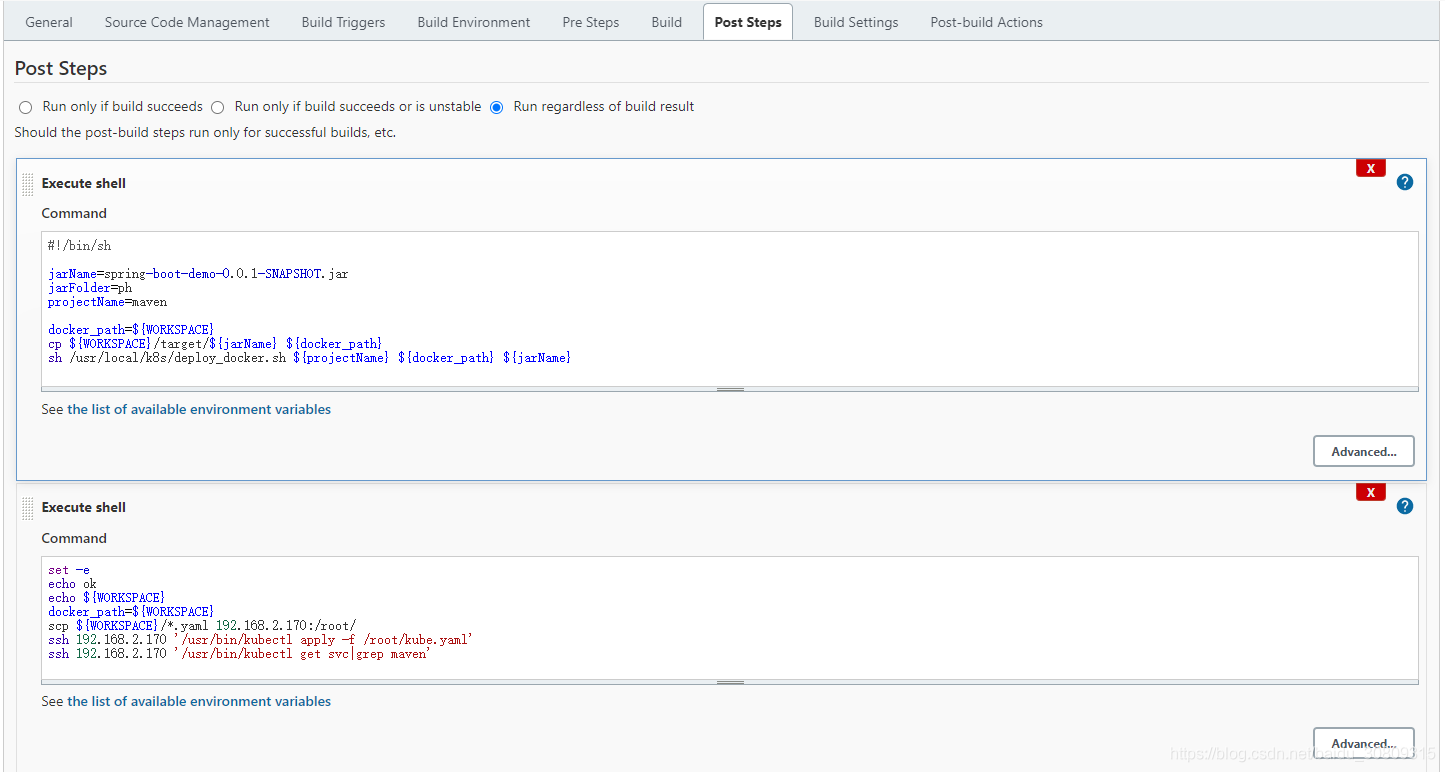Viewport: 1445px width, 772px height.
Task: Open the Post-build Actions tab
Action: tap(986, 21)
